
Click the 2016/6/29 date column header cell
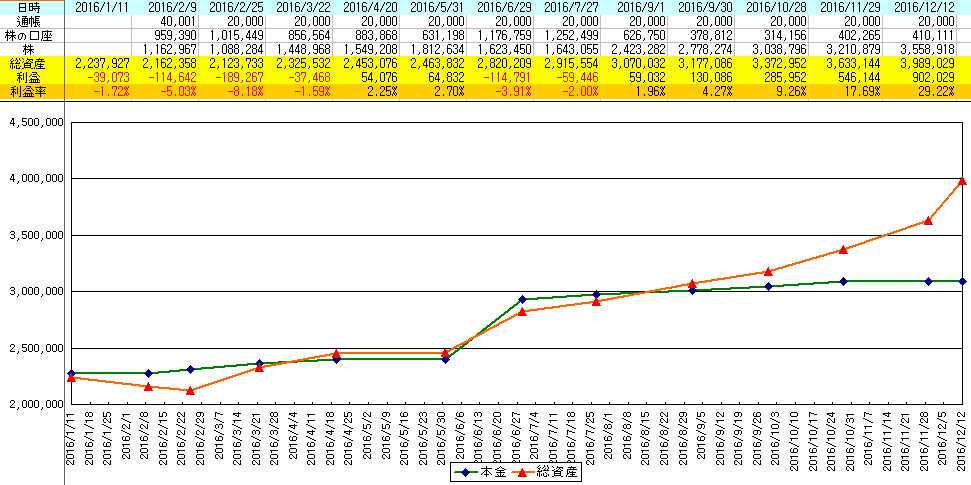tap(505, 7)
